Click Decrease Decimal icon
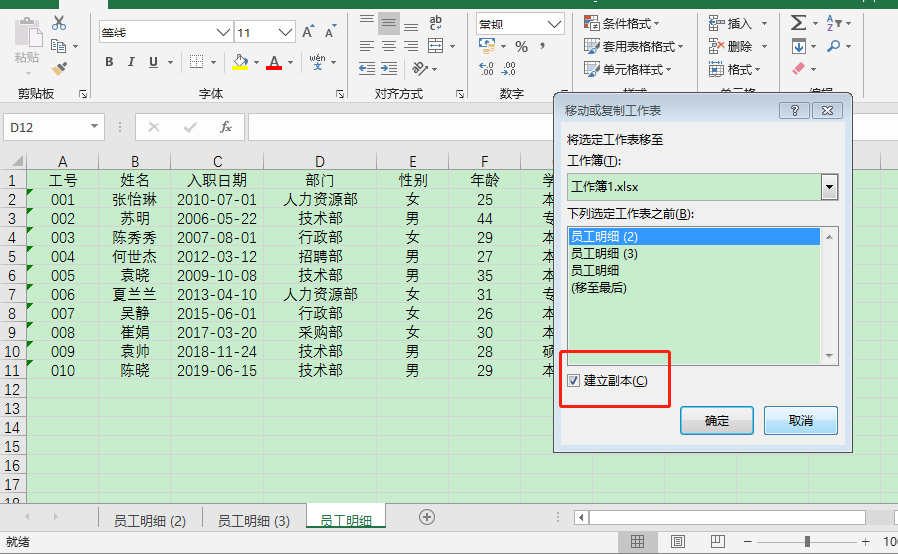Viewport: 898px width, 554px height. point(509,69)
